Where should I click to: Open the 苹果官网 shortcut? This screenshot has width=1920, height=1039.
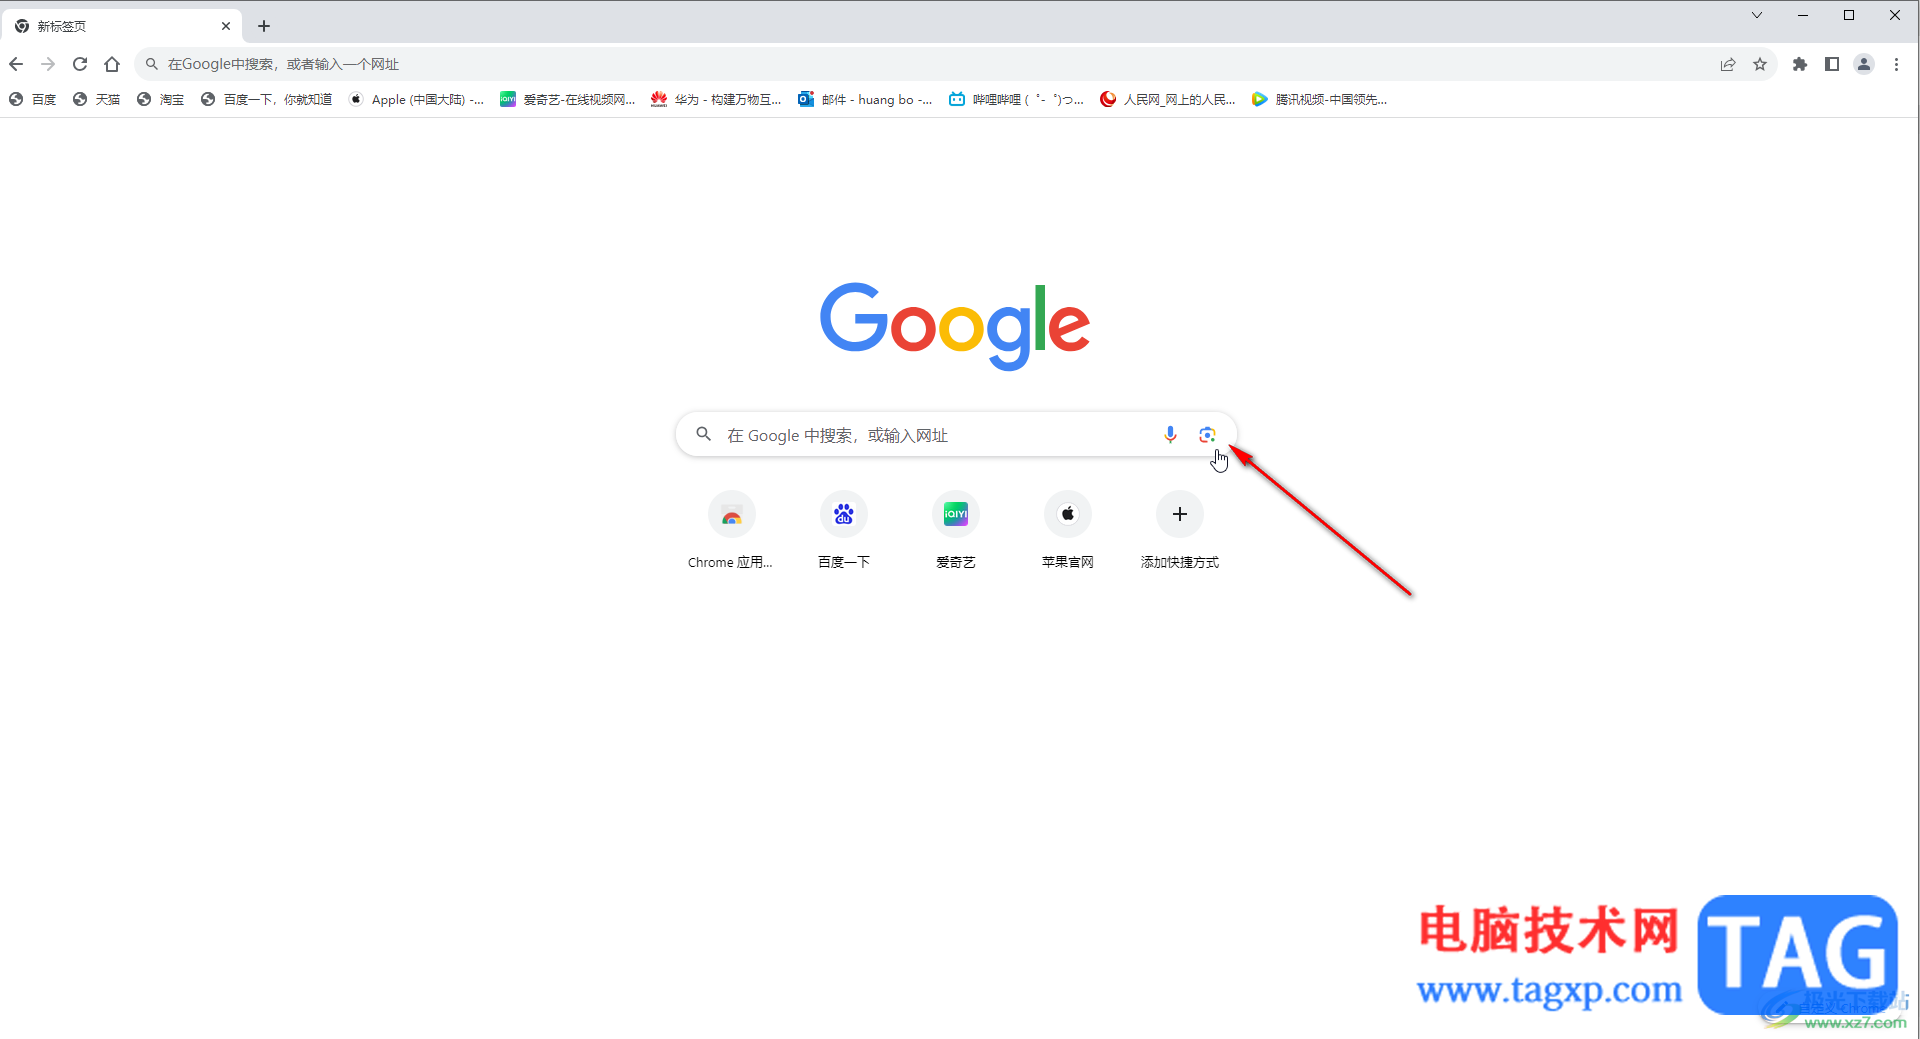pos(1068,530)
